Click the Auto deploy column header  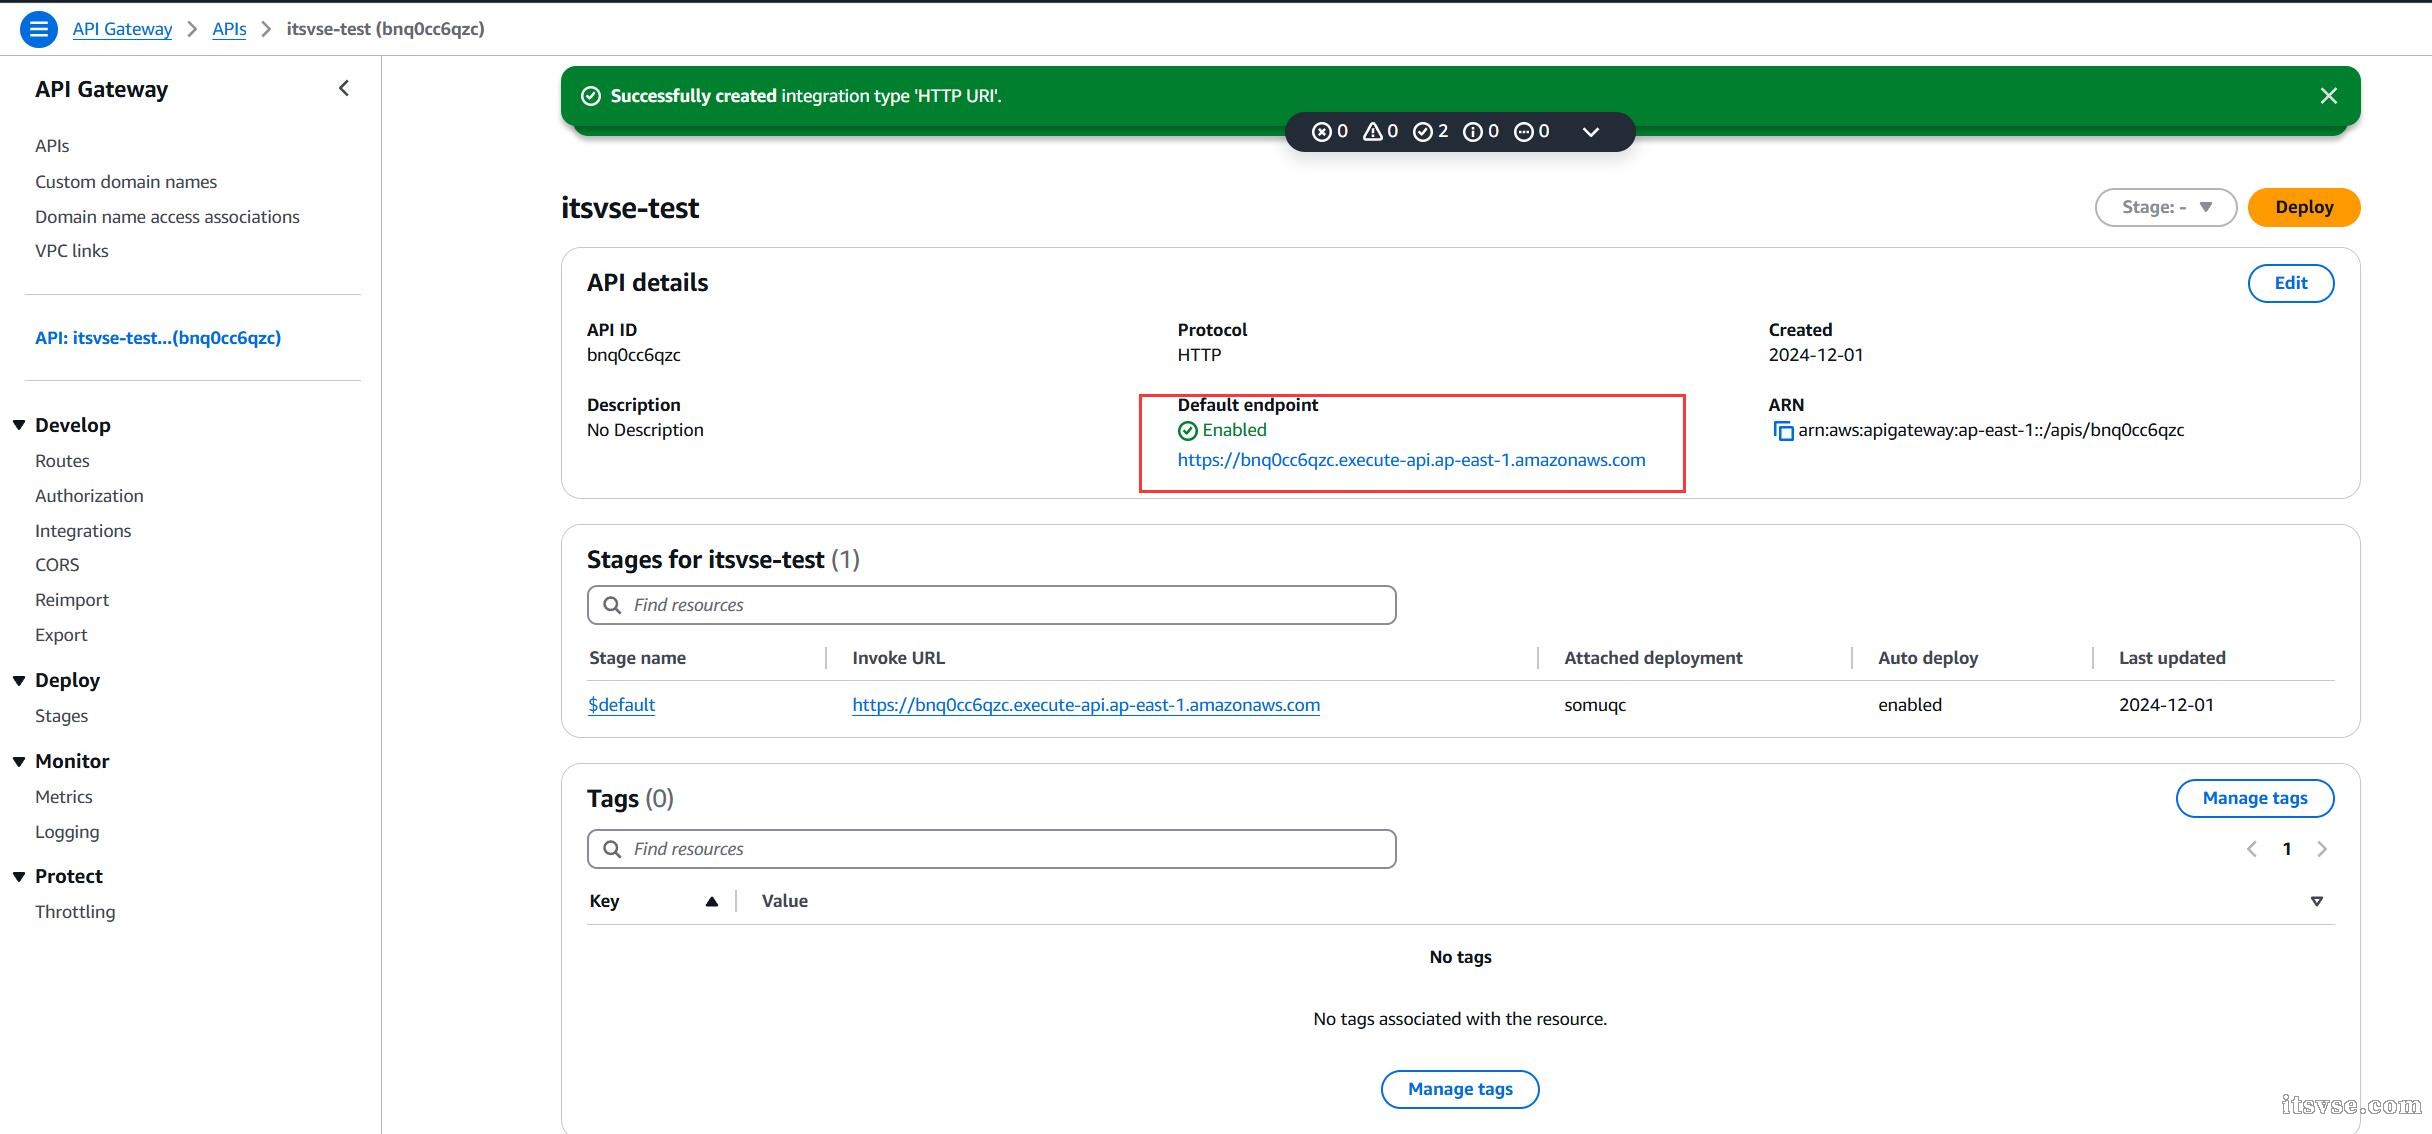point(1928,658)
